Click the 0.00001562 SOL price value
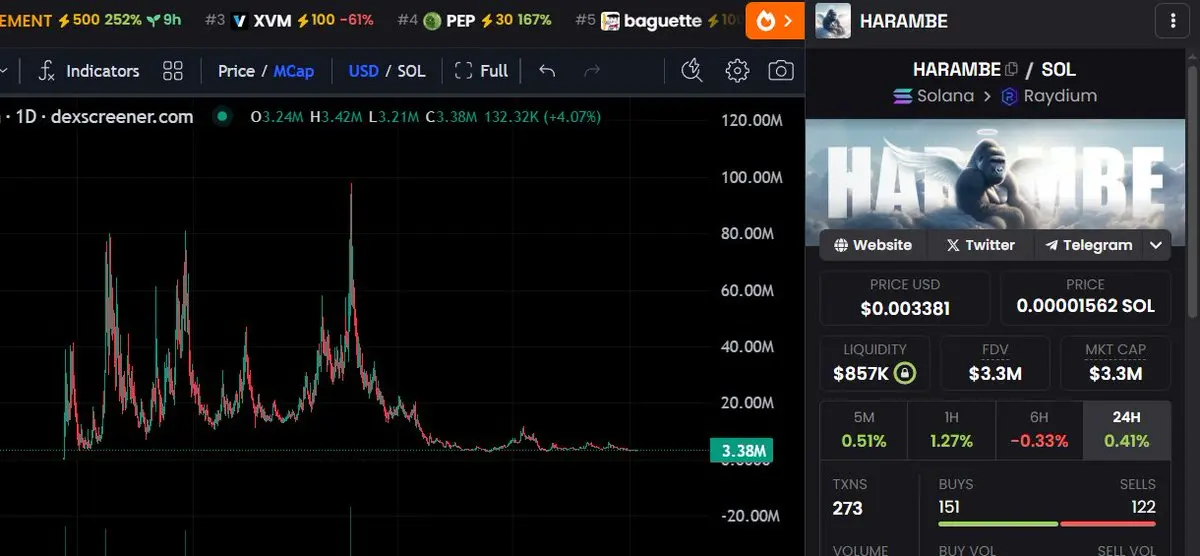Screen dimensions: 1200x556 tap(1085, 307)
